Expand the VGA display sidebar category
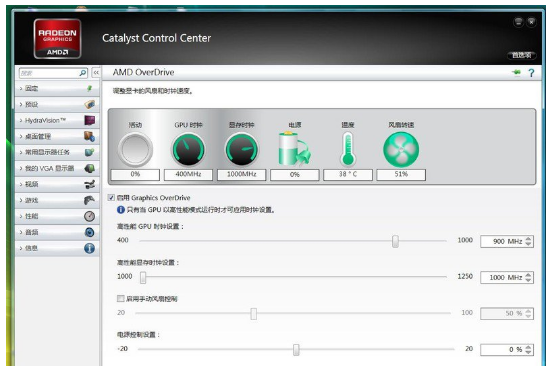The height and width of the screenshot is (366, 547). click(x=57, y=168)
